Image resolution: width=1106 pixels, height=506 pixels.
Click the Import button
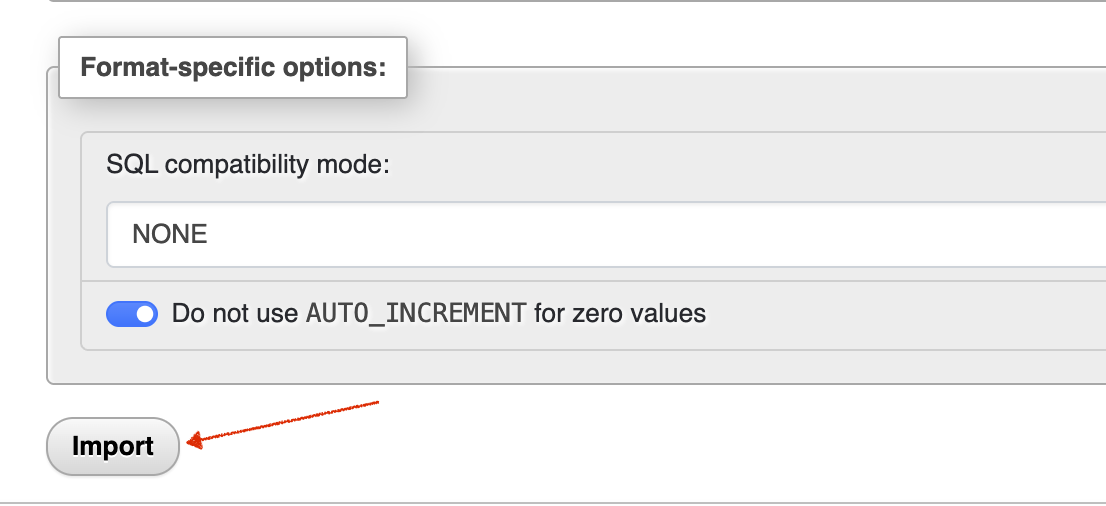(x=113, y=446)
